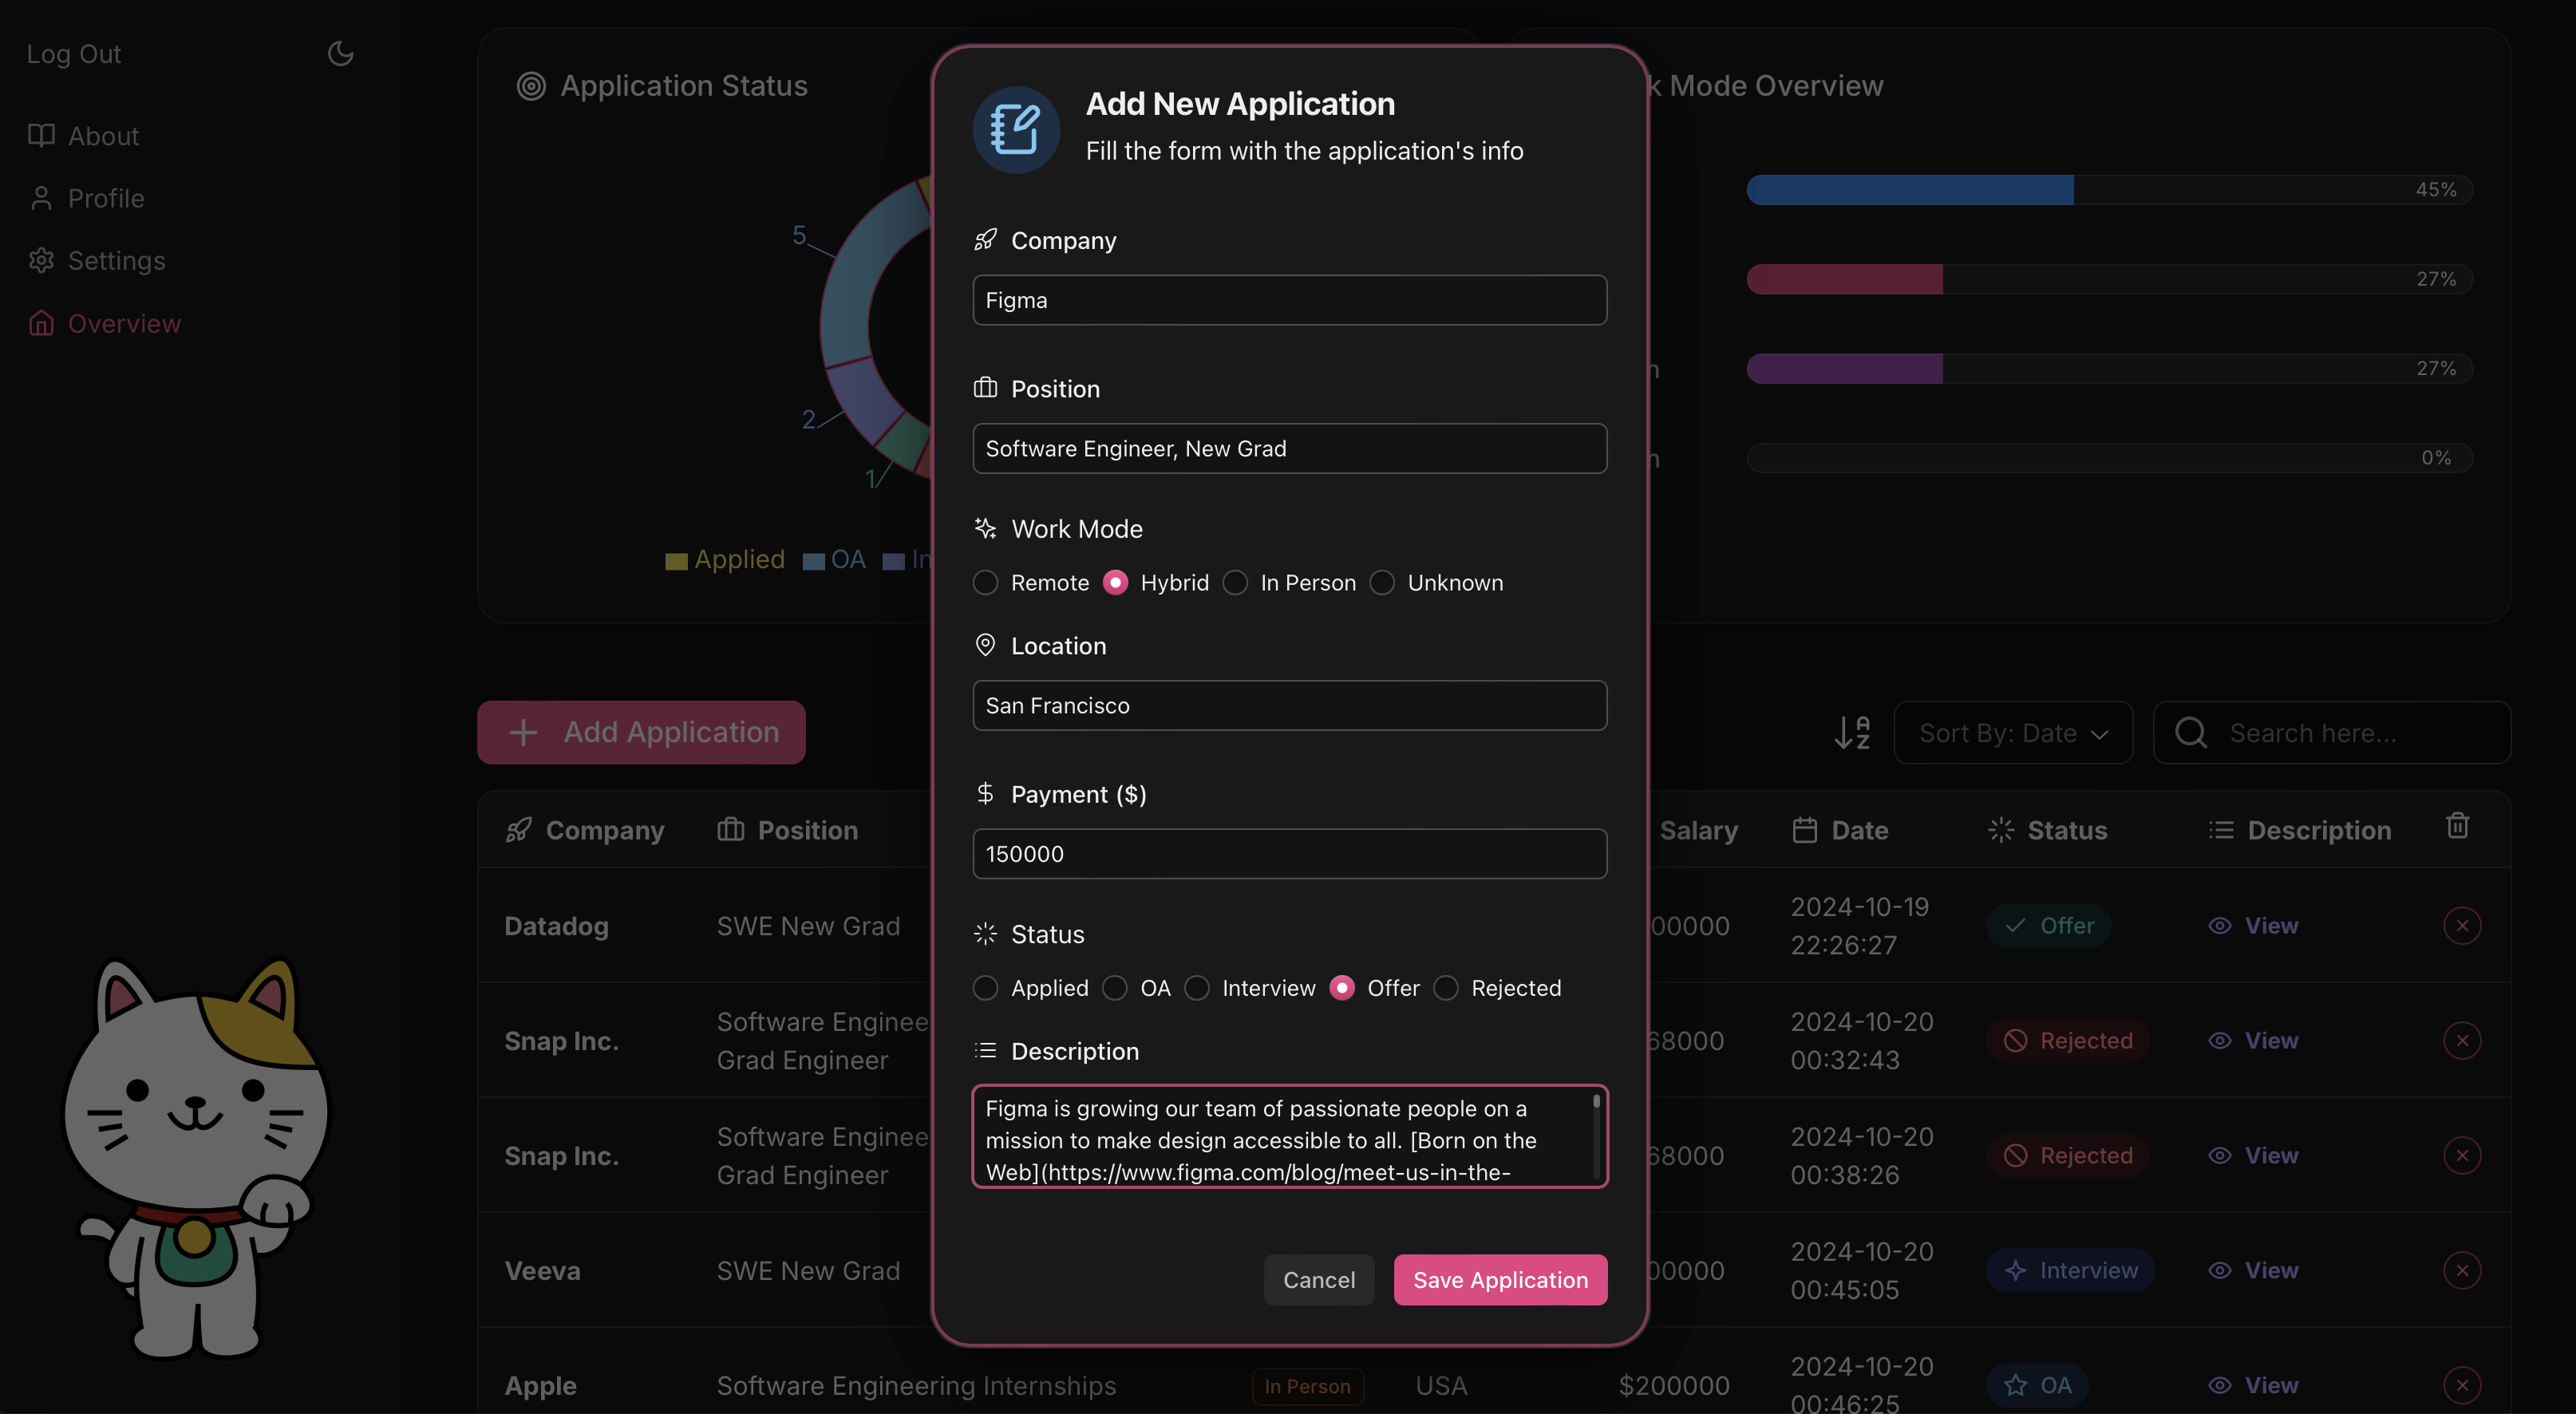Choose the Rejected status option
The image size is (2576, 1414).
click(x=1446, y=988)
